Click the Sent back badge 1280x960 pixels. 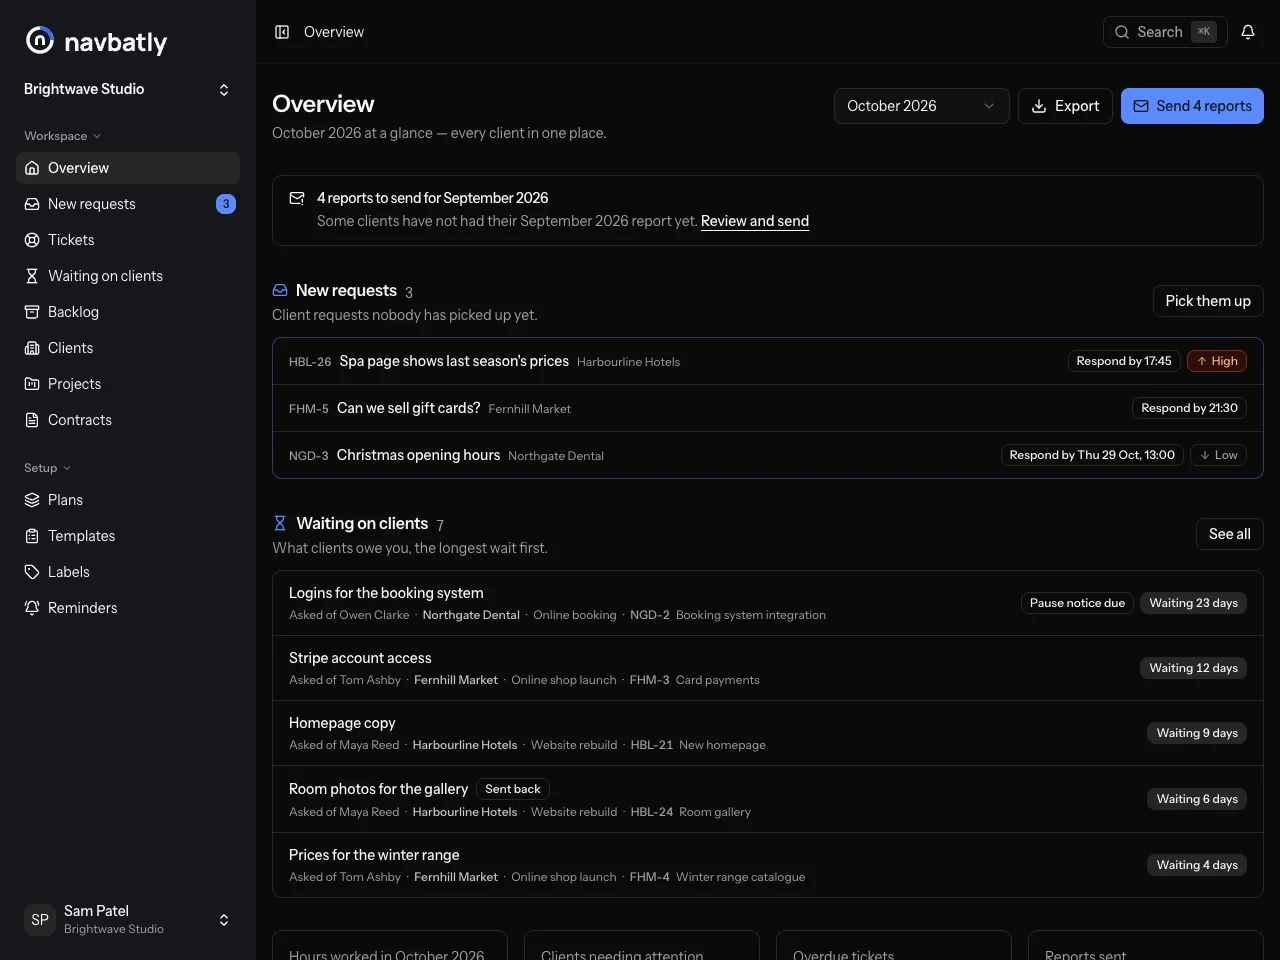pos(513,789)
